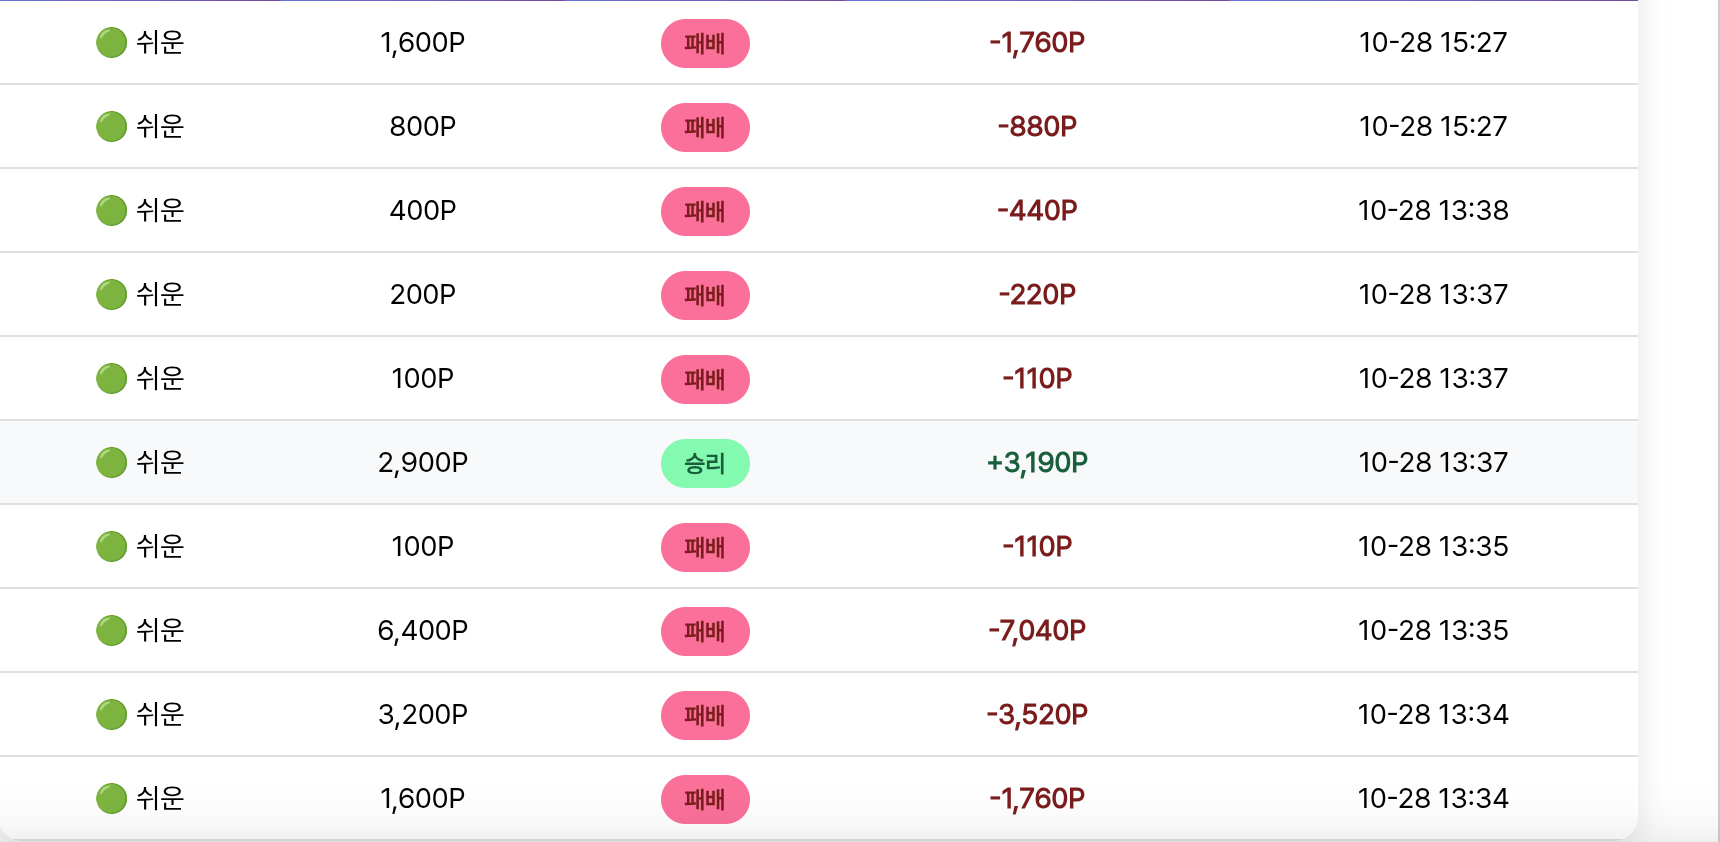Click green circle icon in 3,200P bet row
Screen dimensions: 1720x842
111,715
